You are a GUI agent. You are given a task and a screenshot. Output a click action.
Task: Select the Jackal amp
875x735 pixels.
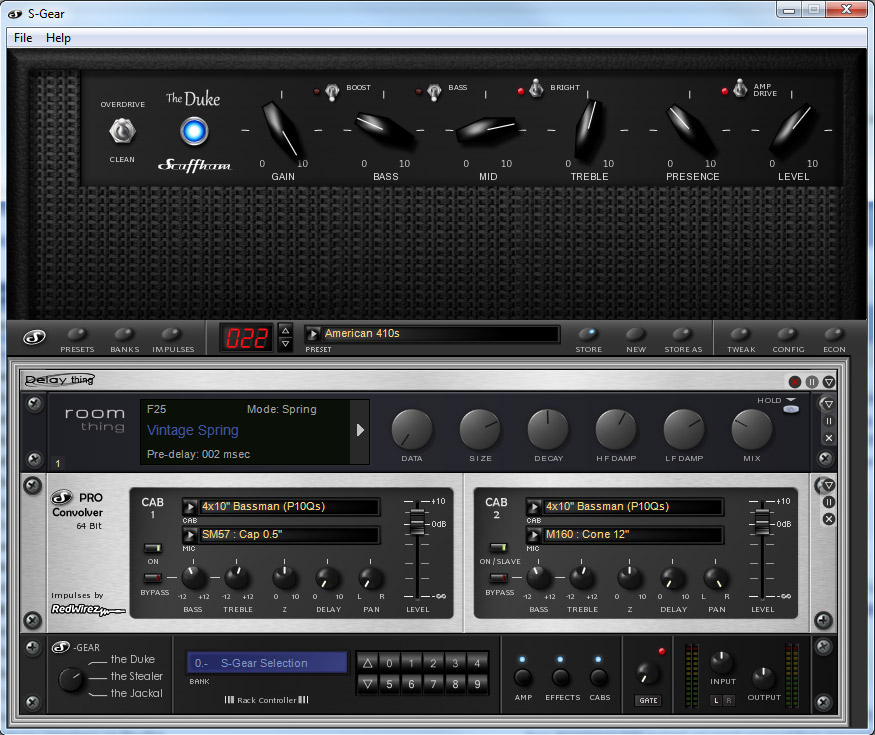[x=137, y=693]
